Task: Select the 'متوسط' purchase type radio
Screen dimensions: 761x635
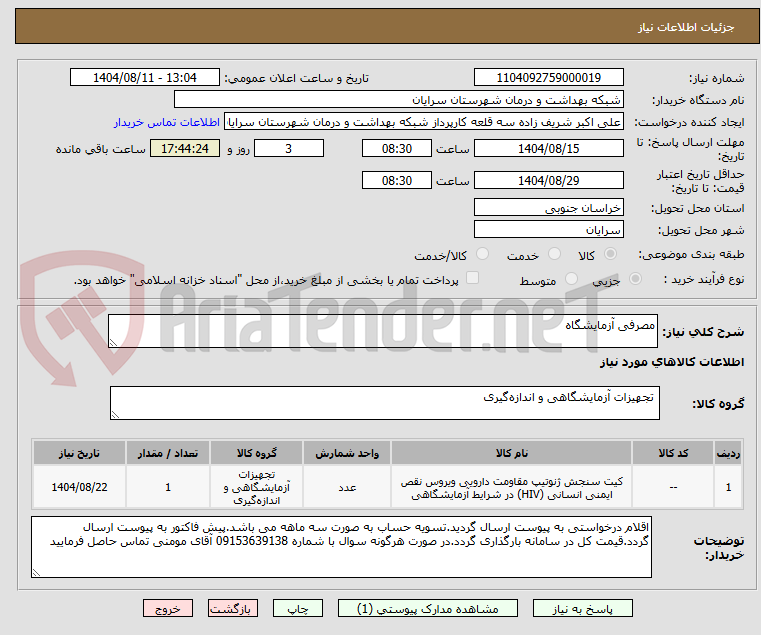Action: (571, 279)
